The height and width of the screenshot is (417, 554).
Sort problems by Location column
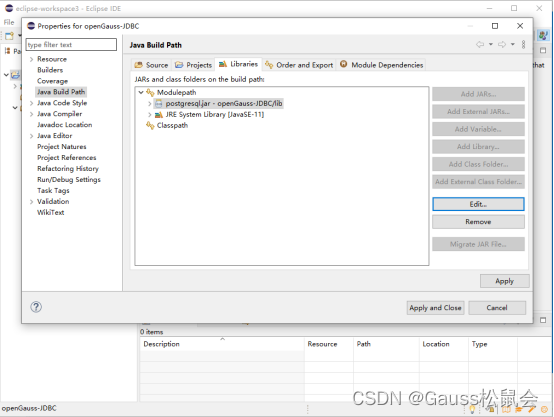click(444, 344)
